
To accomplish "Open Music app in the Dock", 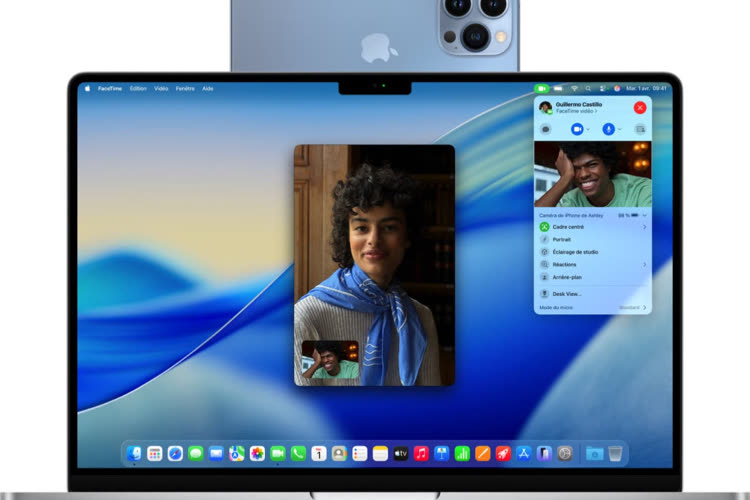I will (x=421, y=454).
